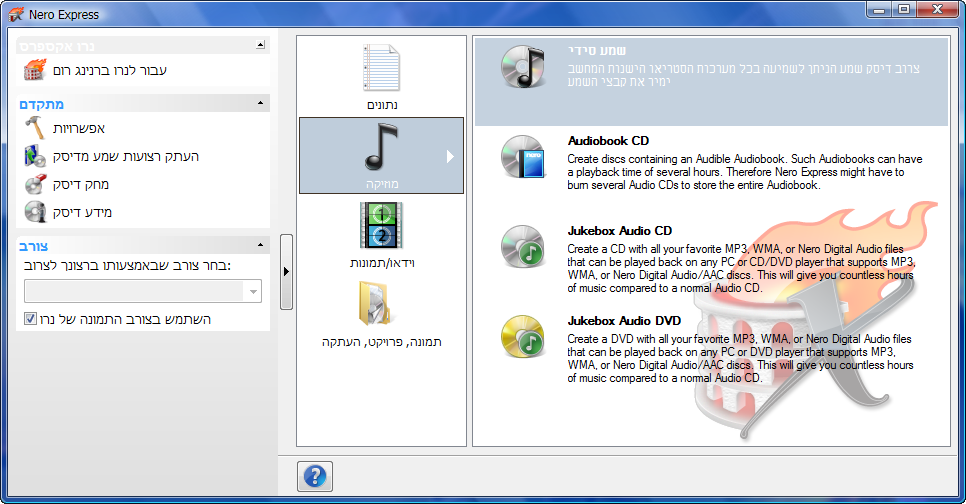
Task: Click the Jukebox Audio CD icon
Action: [x=523, y=246]
